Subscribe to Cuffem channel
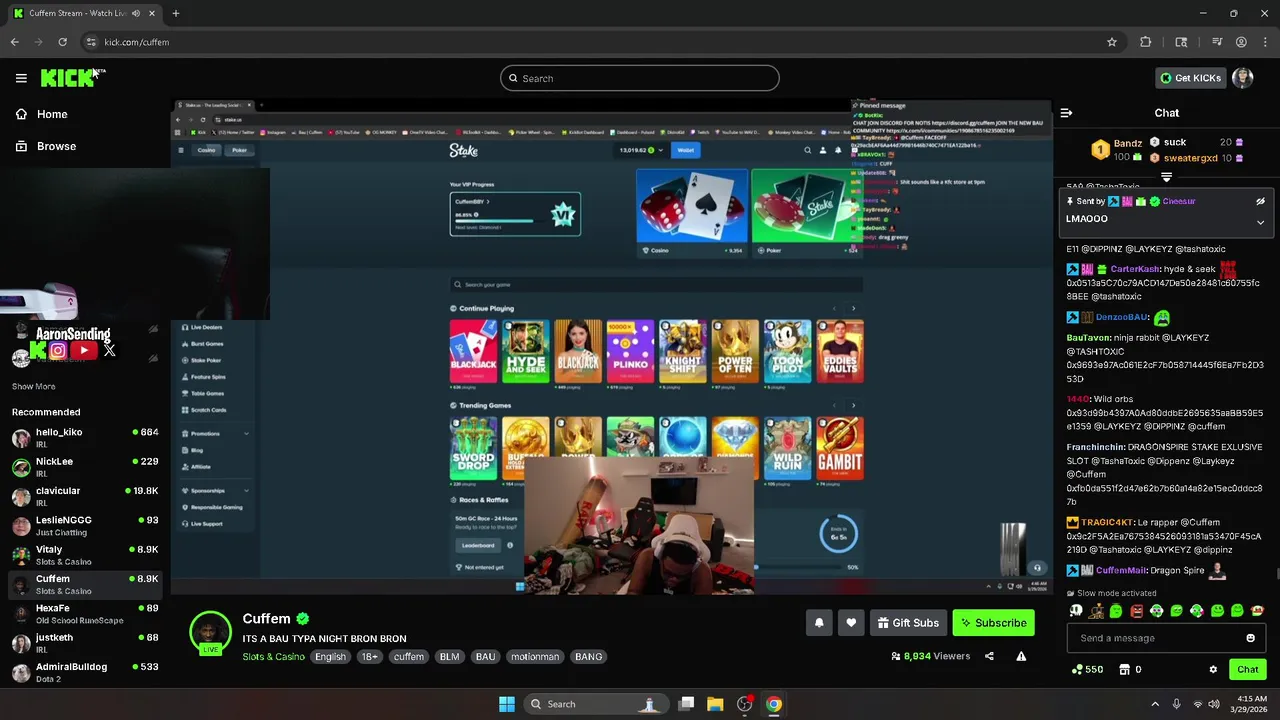The image size is (1280, 720). click(993, 623)
